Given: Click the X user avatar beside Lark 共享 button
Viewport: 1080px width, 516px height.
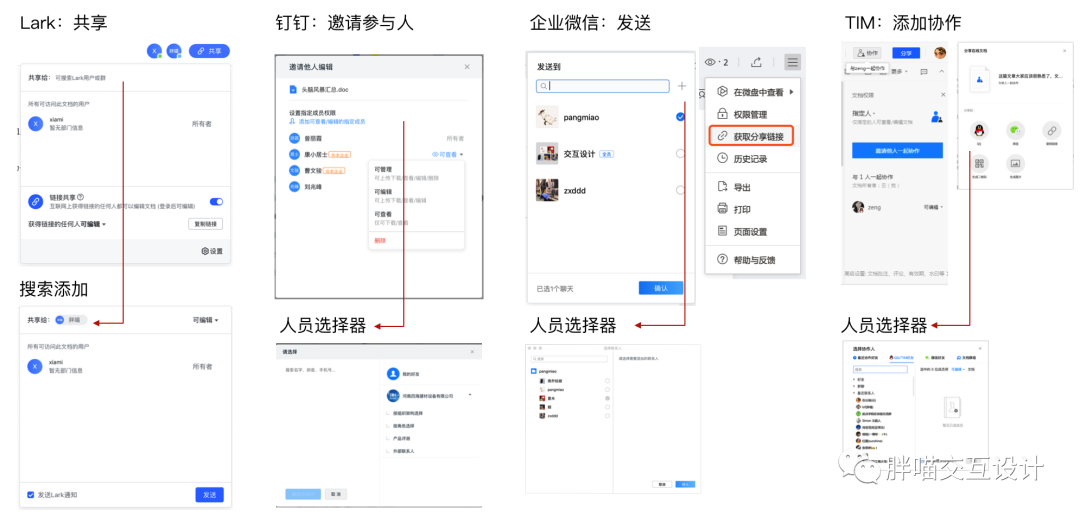Looking at the screenshot, I should [154, 51].
